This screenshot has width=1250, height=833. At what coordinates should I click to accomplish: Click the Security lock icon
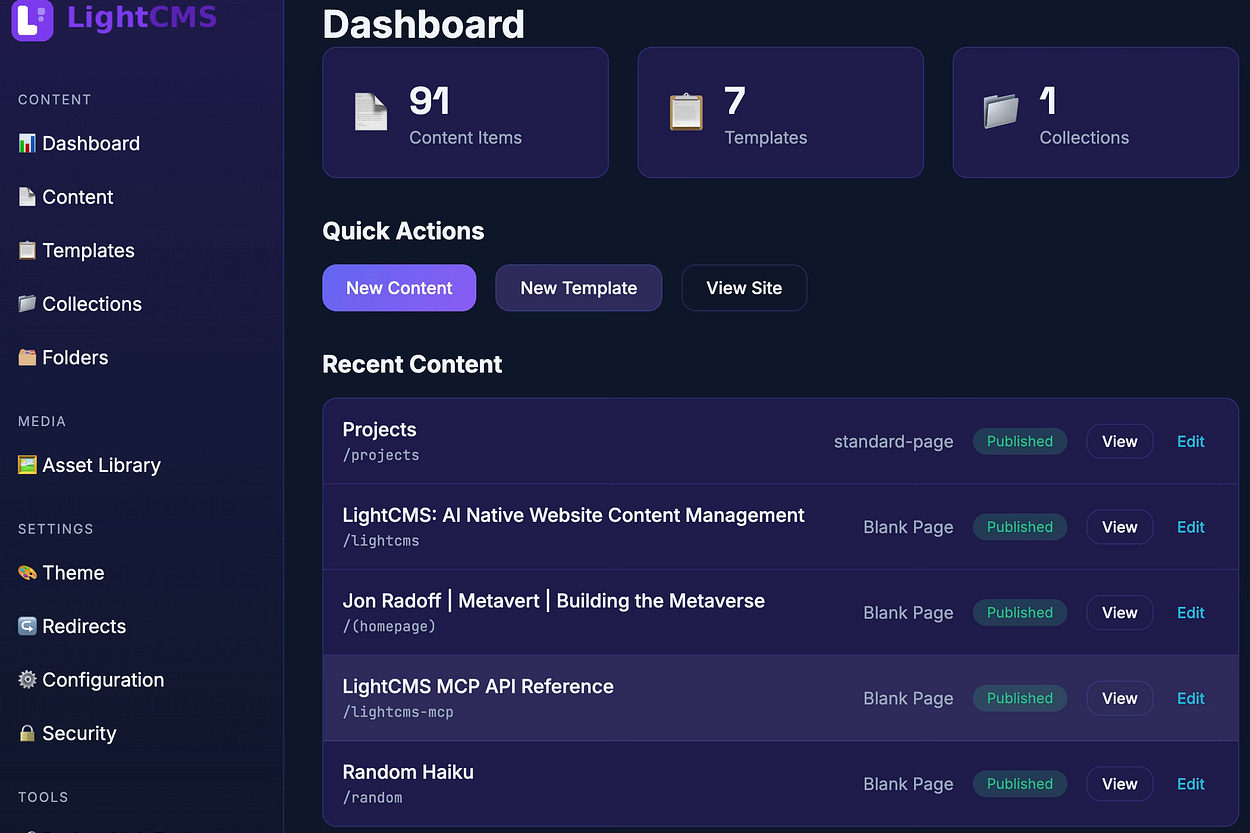[x=27, y=733]
